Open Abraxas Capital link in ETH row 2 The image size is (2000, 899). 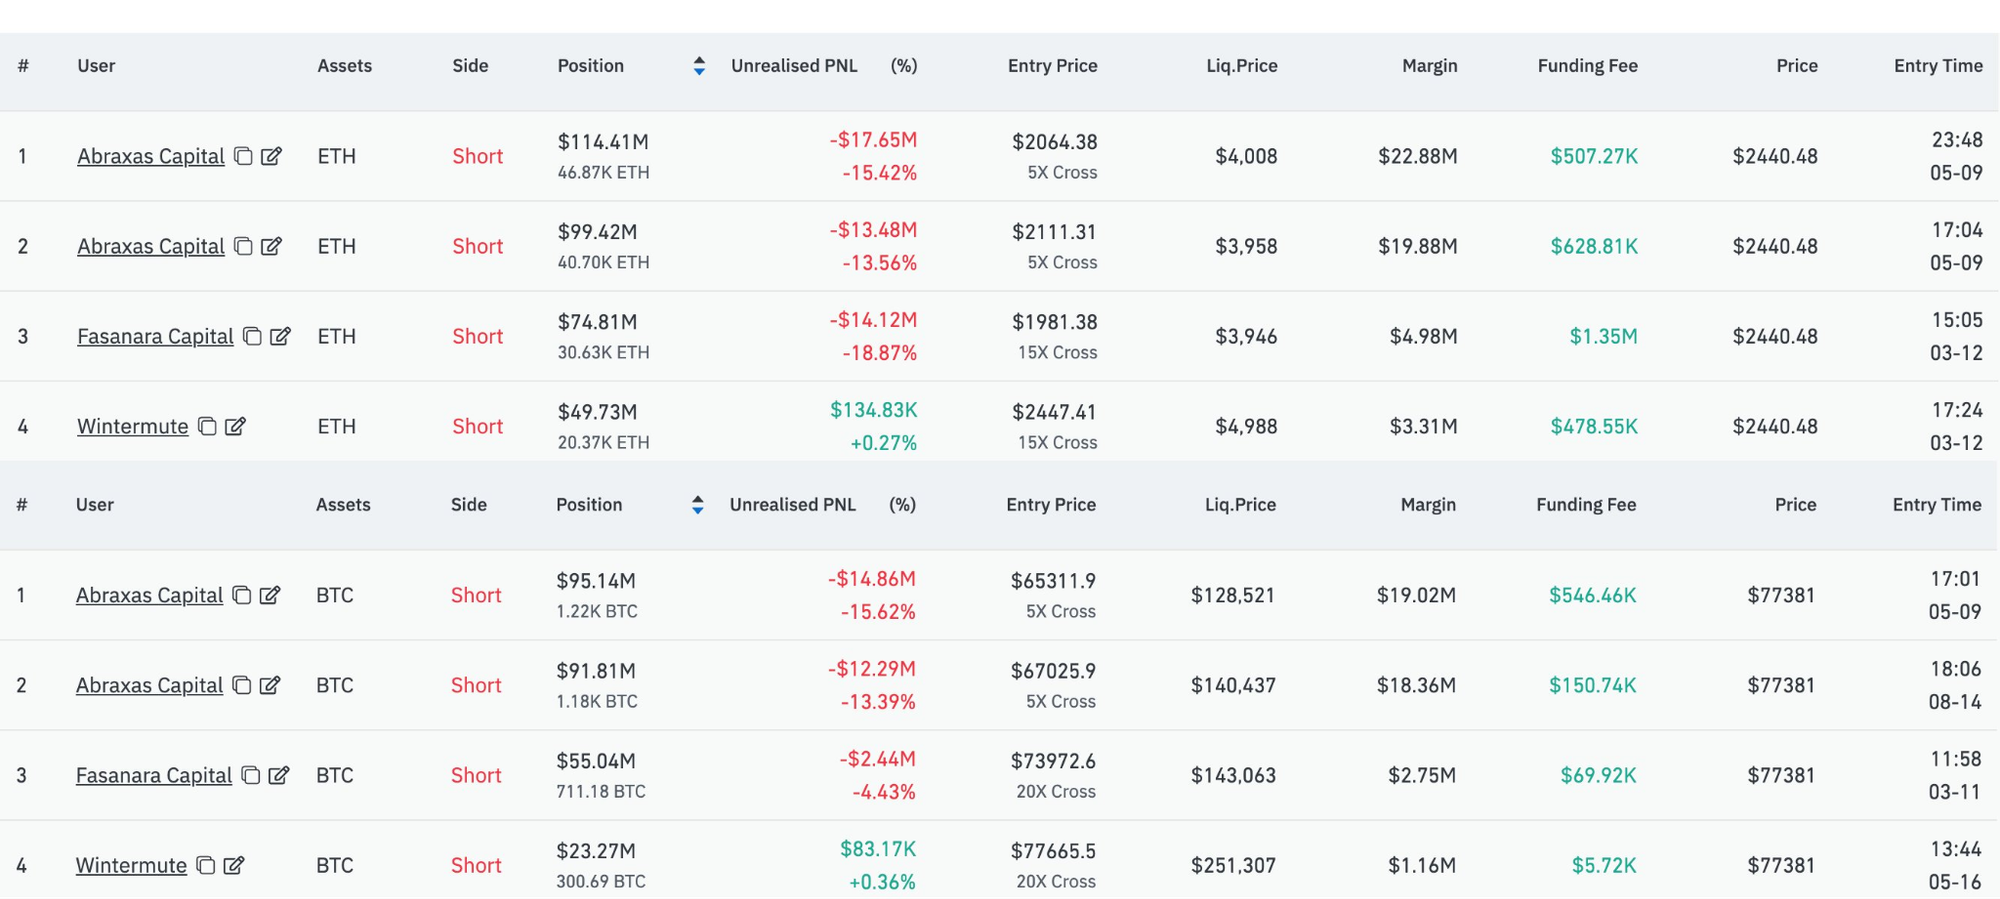coord(151,246)
